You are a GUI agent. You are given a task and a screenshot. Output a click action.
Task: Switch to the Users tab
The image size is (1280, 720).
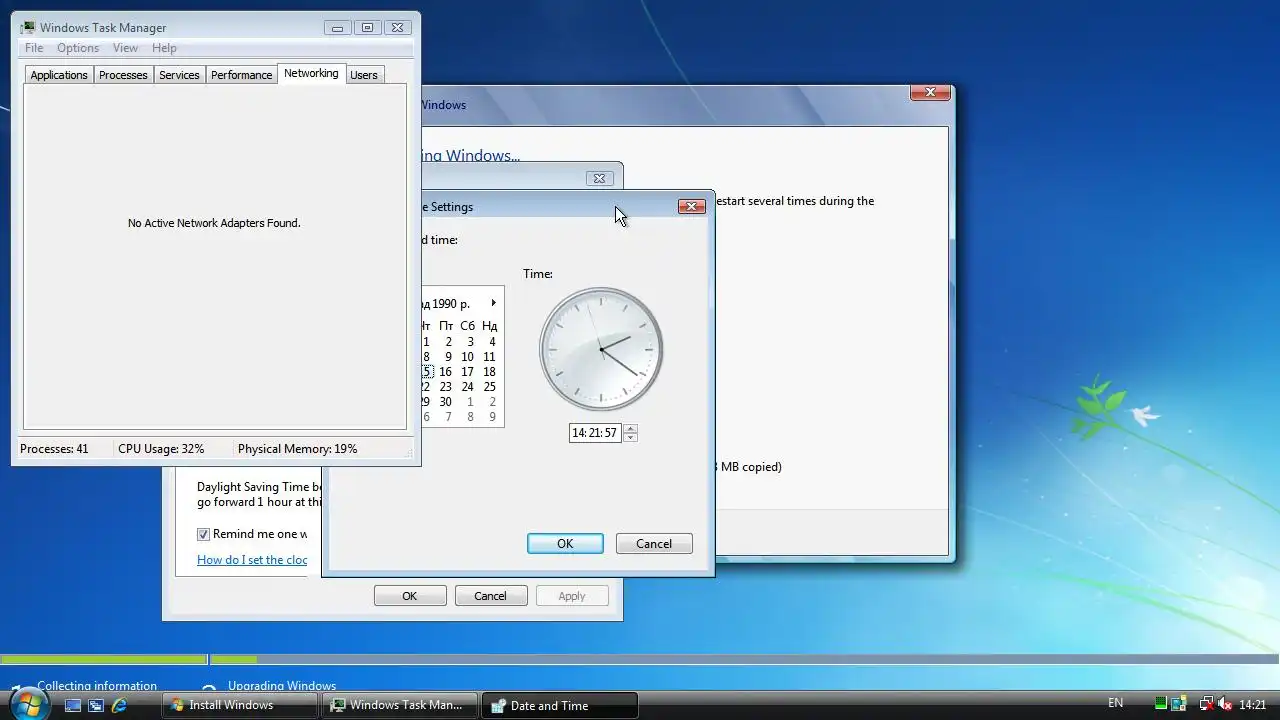click(364, 75)
